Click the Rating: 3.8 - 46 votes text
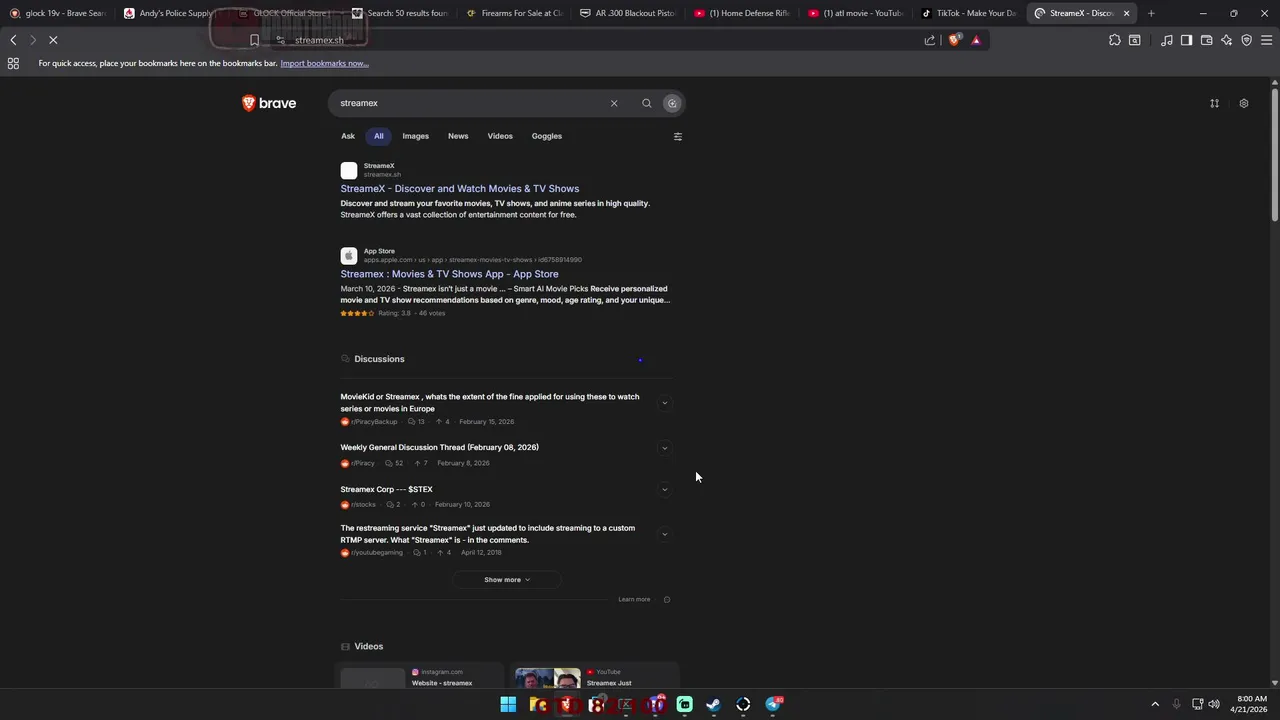1280x720 pixels. tap(411, 313)
